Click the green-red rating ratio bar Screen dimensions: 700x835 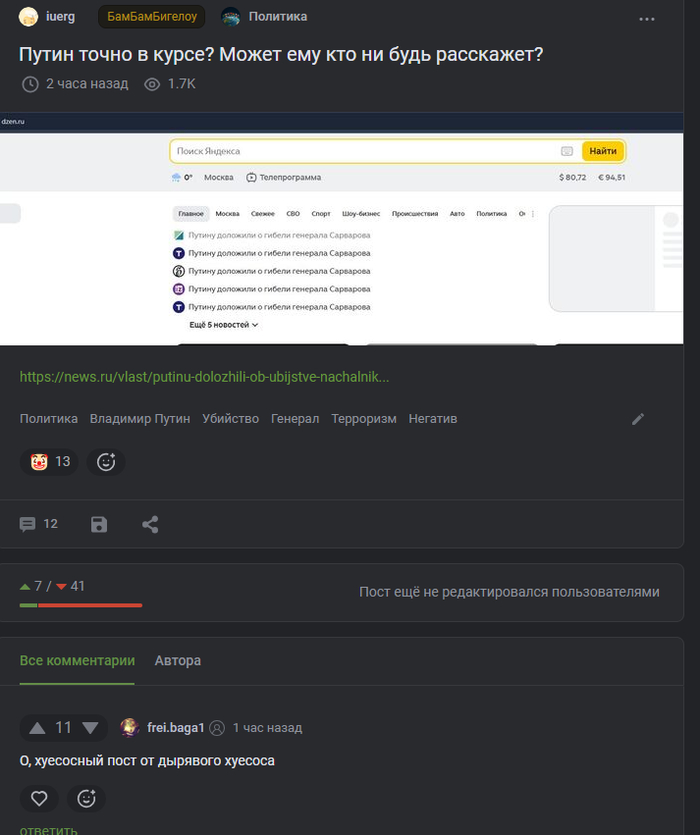point(81,605)
